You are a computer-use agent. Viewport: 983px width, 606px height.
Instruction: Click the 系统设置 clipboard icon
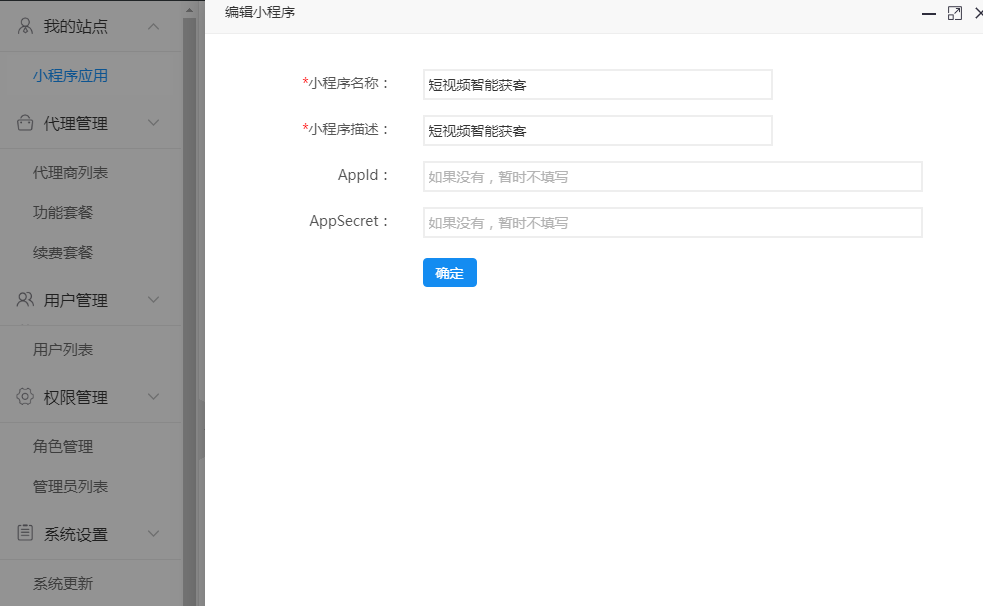coord(25,533)
